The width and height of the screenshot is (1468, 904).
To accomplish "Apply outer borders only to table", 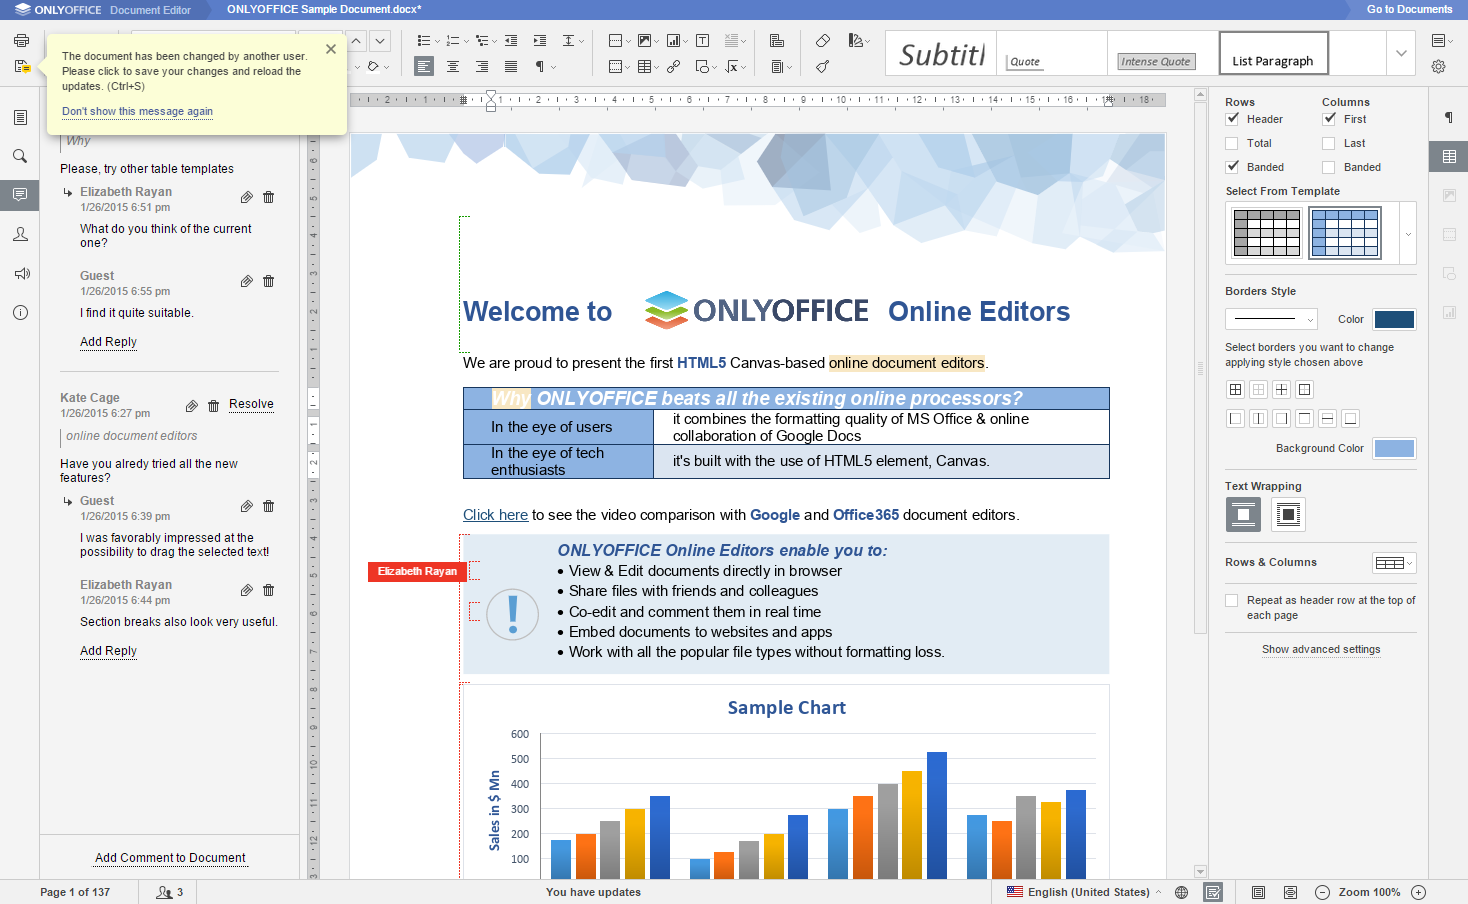I will tap(1305, 390).
